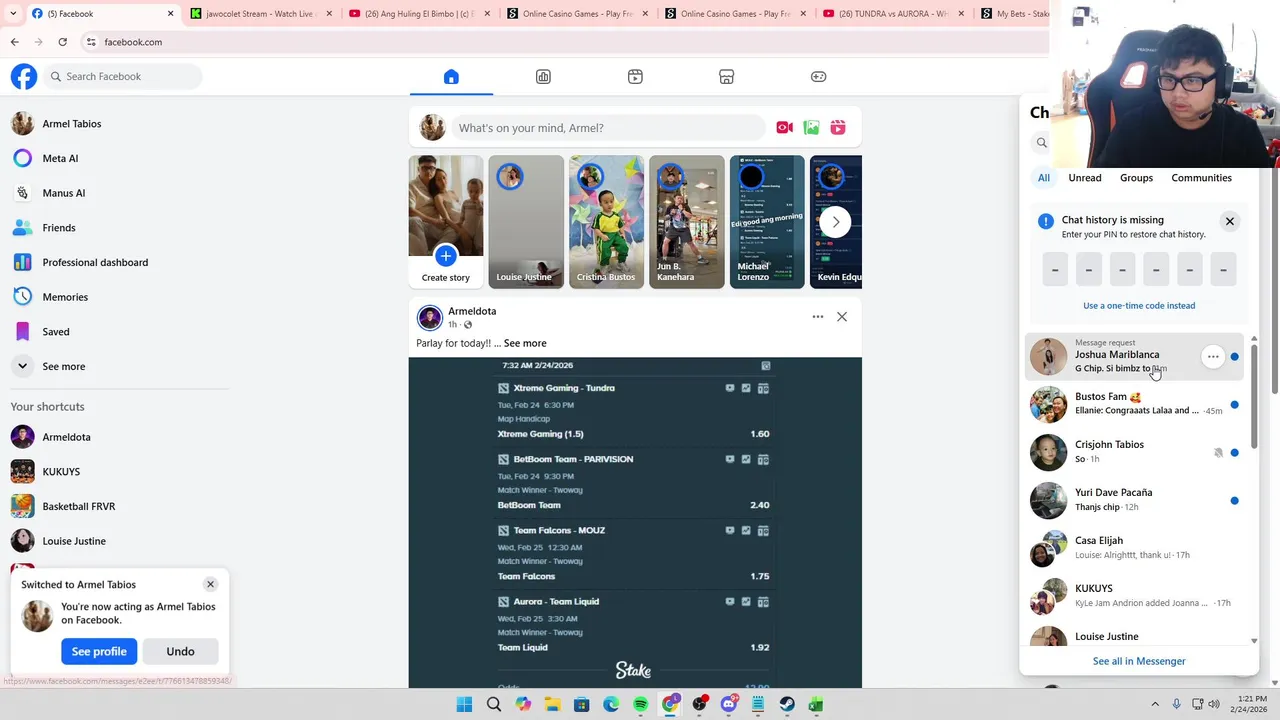
Task: Dismiss the Chat history is missing notice
Action: [1230, 221]
